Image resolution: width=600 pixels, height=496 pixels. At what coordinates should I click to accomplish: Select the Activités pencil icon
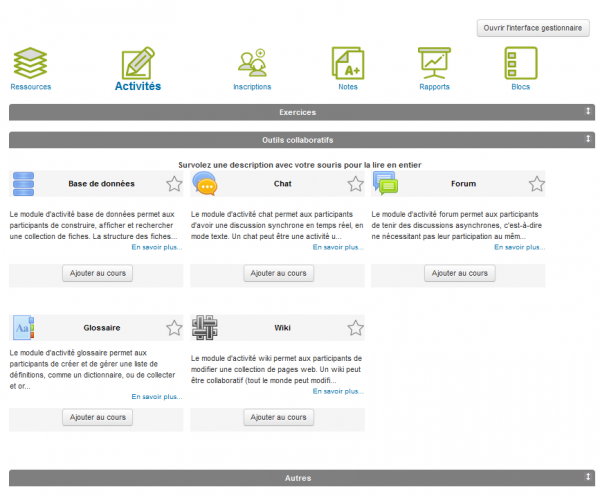click(138, 63)
